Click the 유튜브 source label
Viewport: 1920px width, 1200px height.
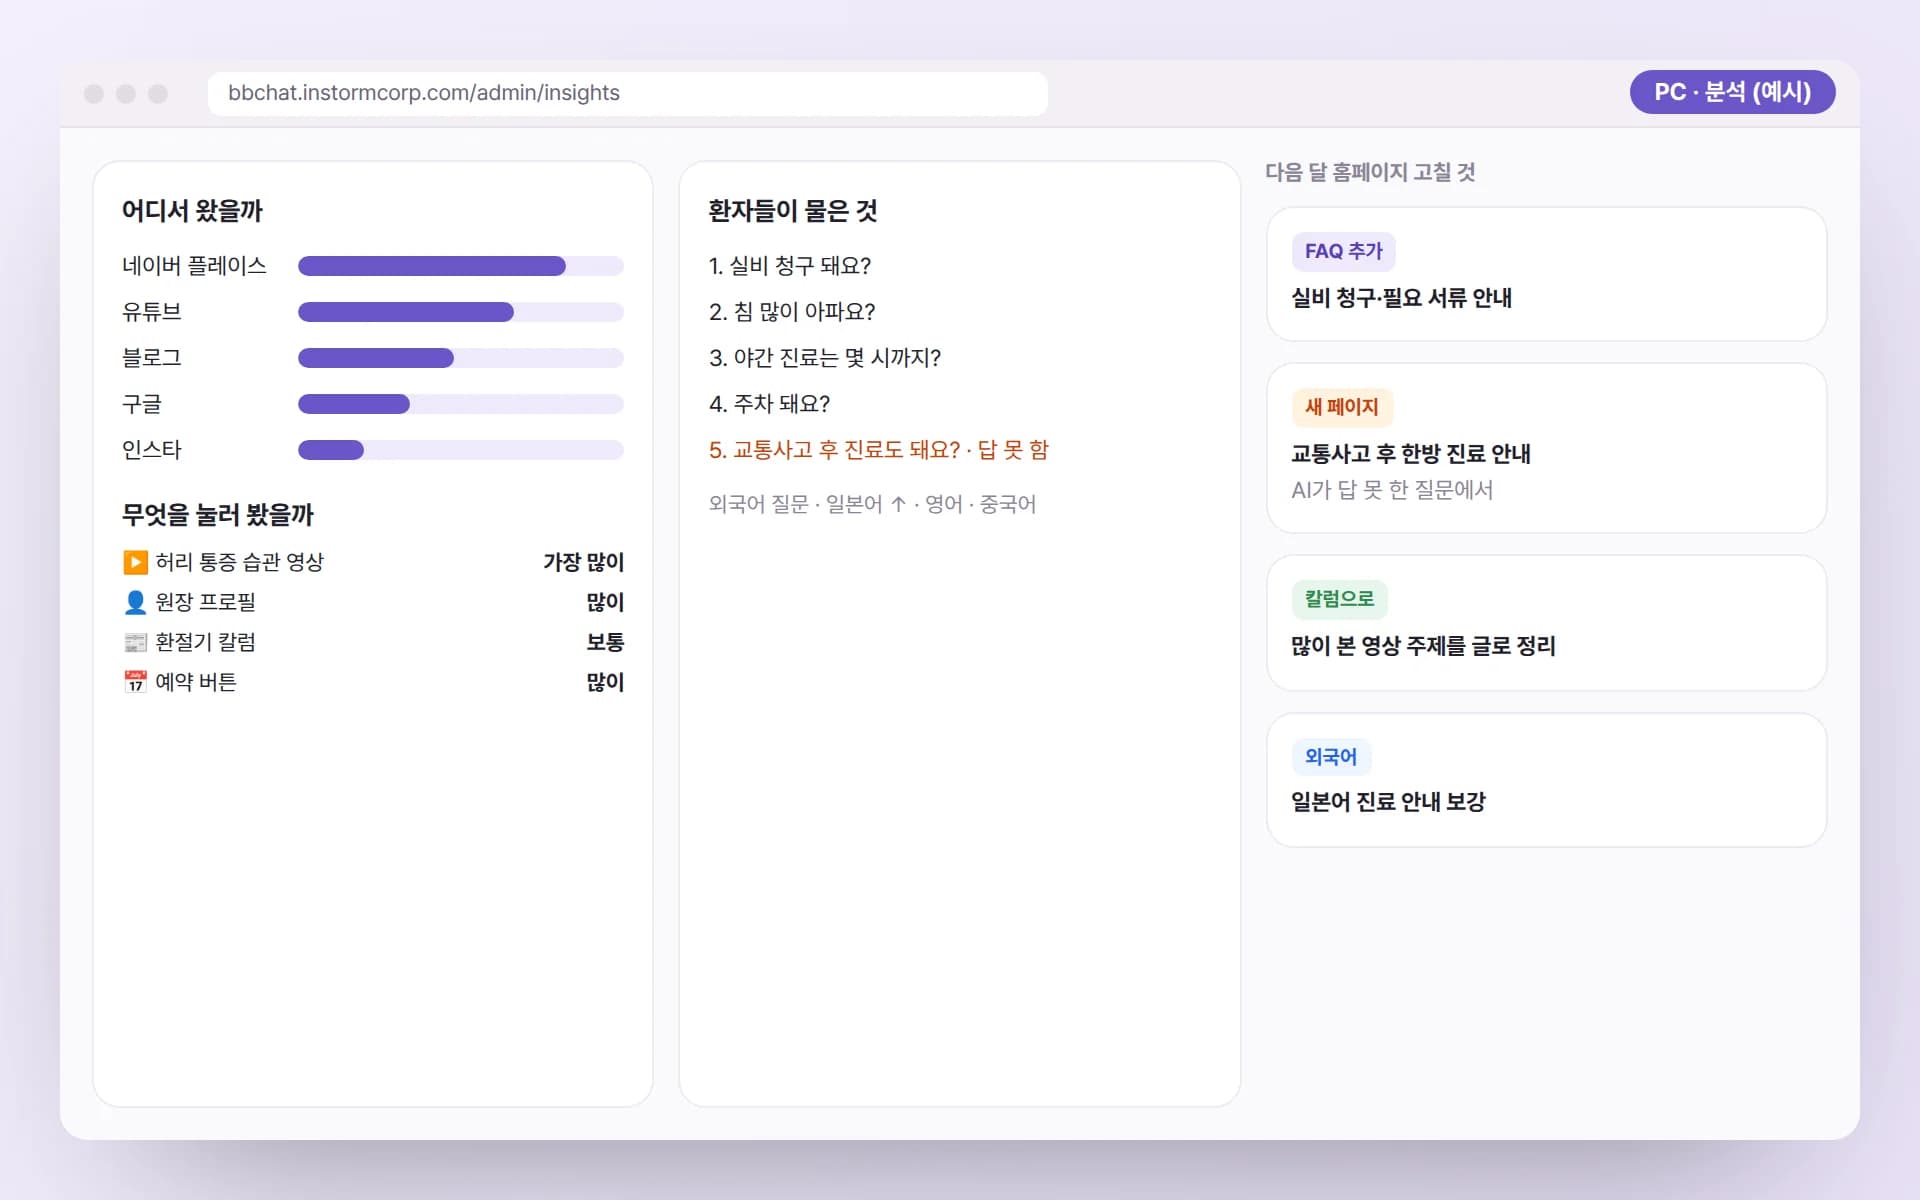click(x=152, y=312)
